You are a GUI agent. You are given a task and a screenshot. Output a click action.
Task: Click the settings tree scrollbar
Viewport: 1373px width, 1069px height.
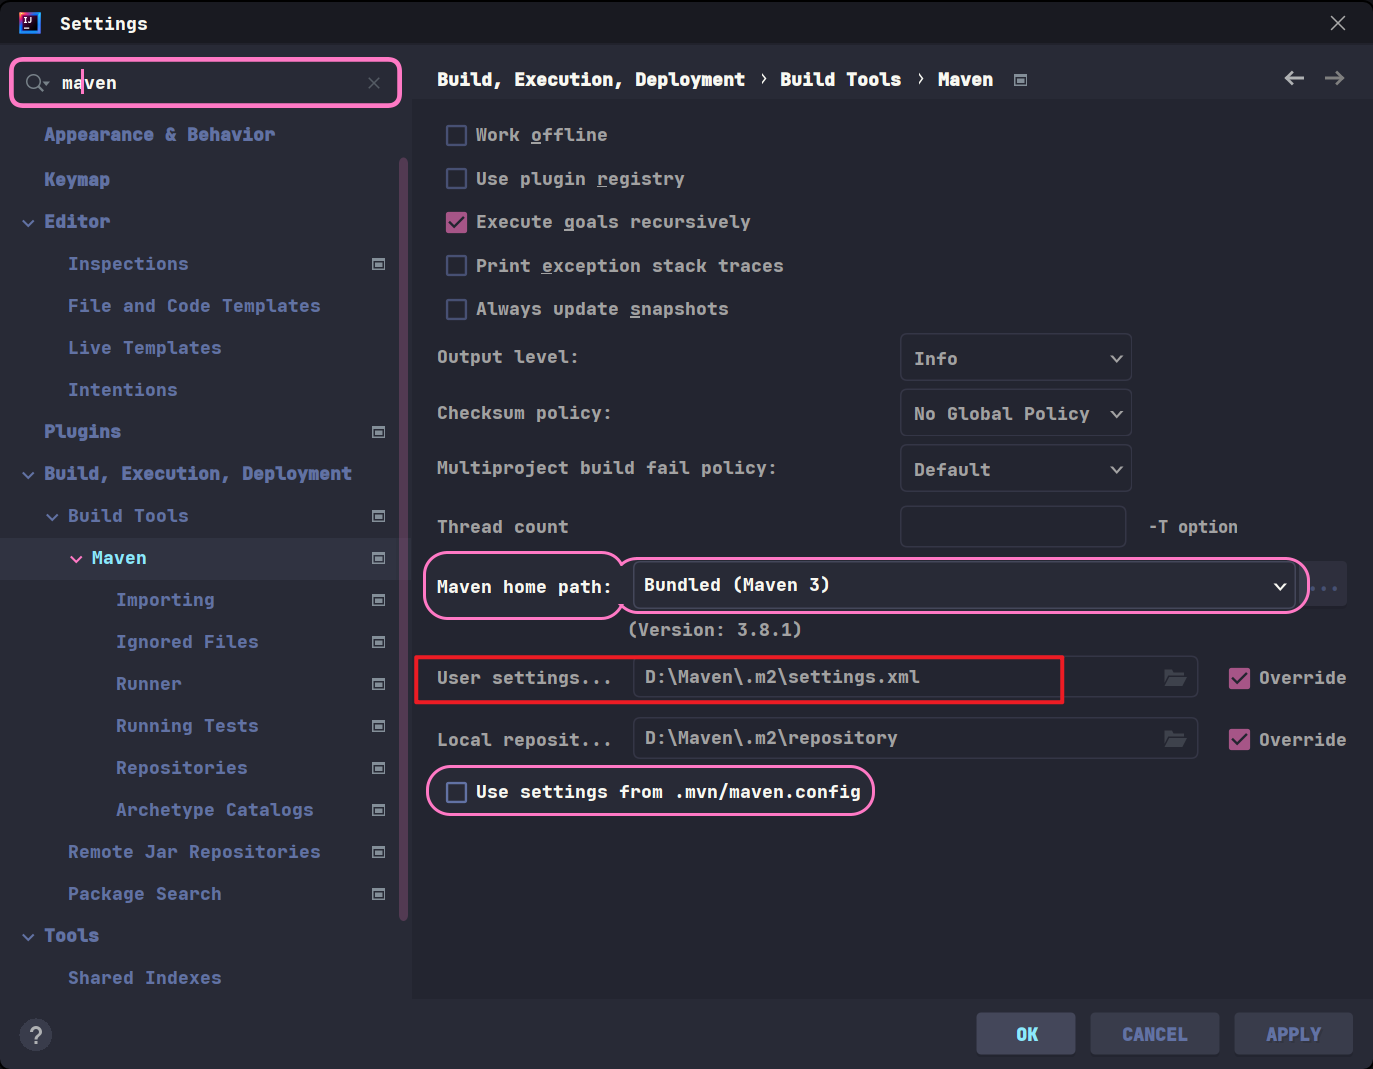403,538
